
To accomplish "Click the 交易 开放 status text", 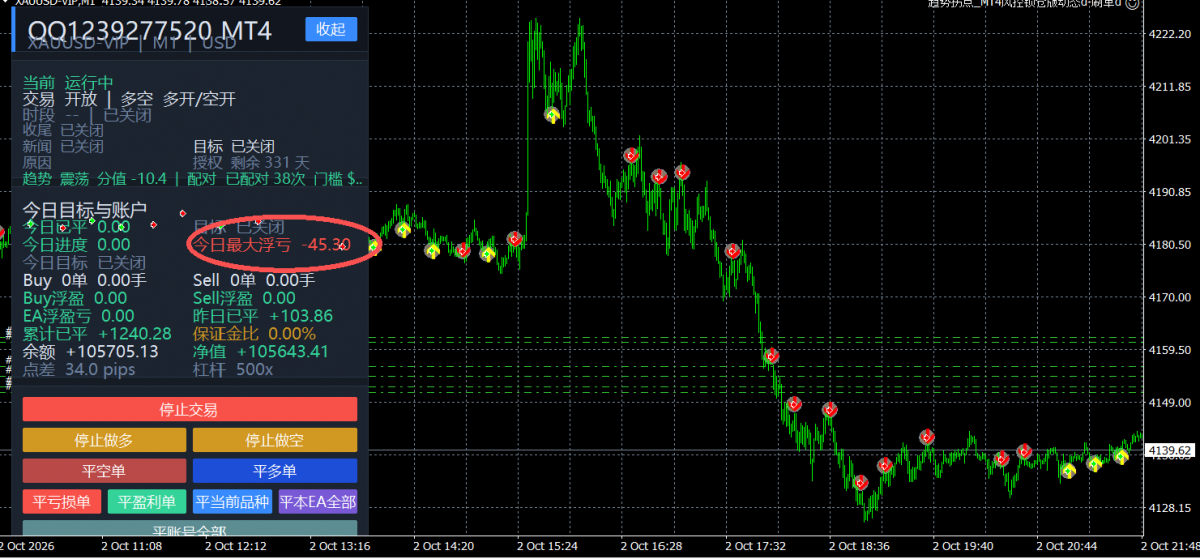I will pyautogui.click(x=60, y=99).
